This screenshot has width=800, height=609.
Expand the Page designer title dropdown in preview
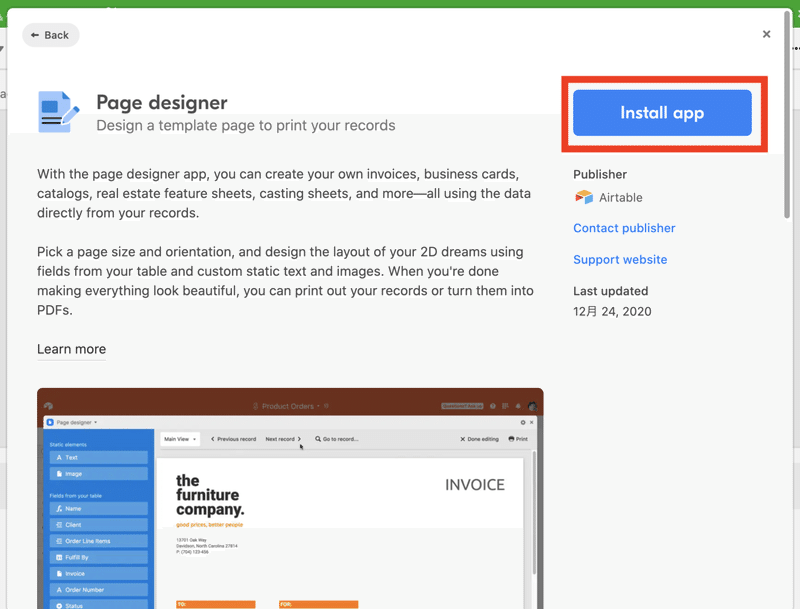tap(95, 422)
